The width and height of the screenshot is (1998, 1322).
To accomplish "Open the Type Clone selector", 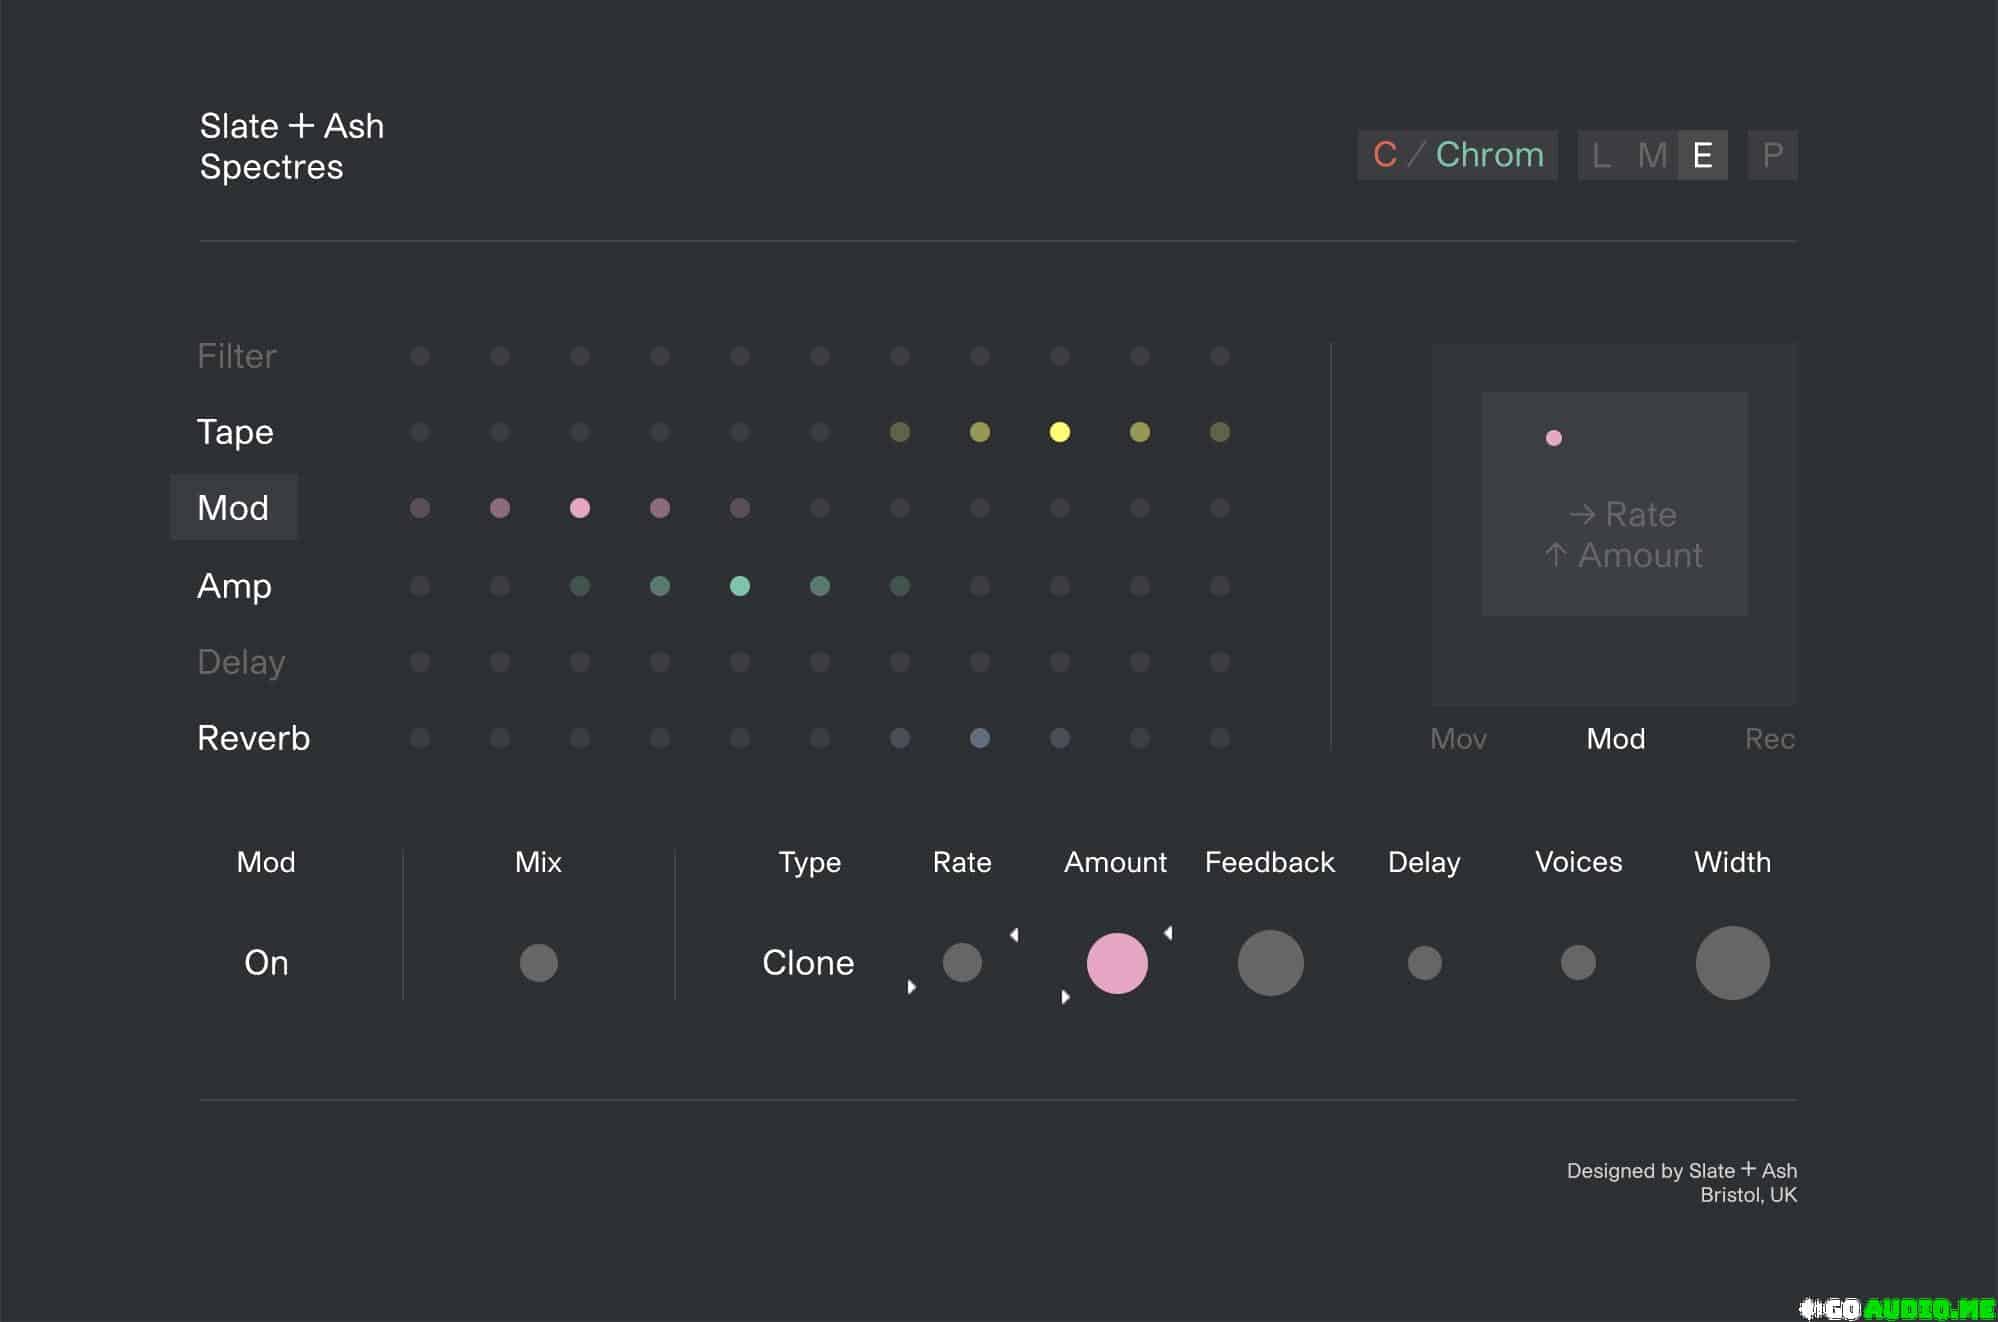I will (808, 963).
